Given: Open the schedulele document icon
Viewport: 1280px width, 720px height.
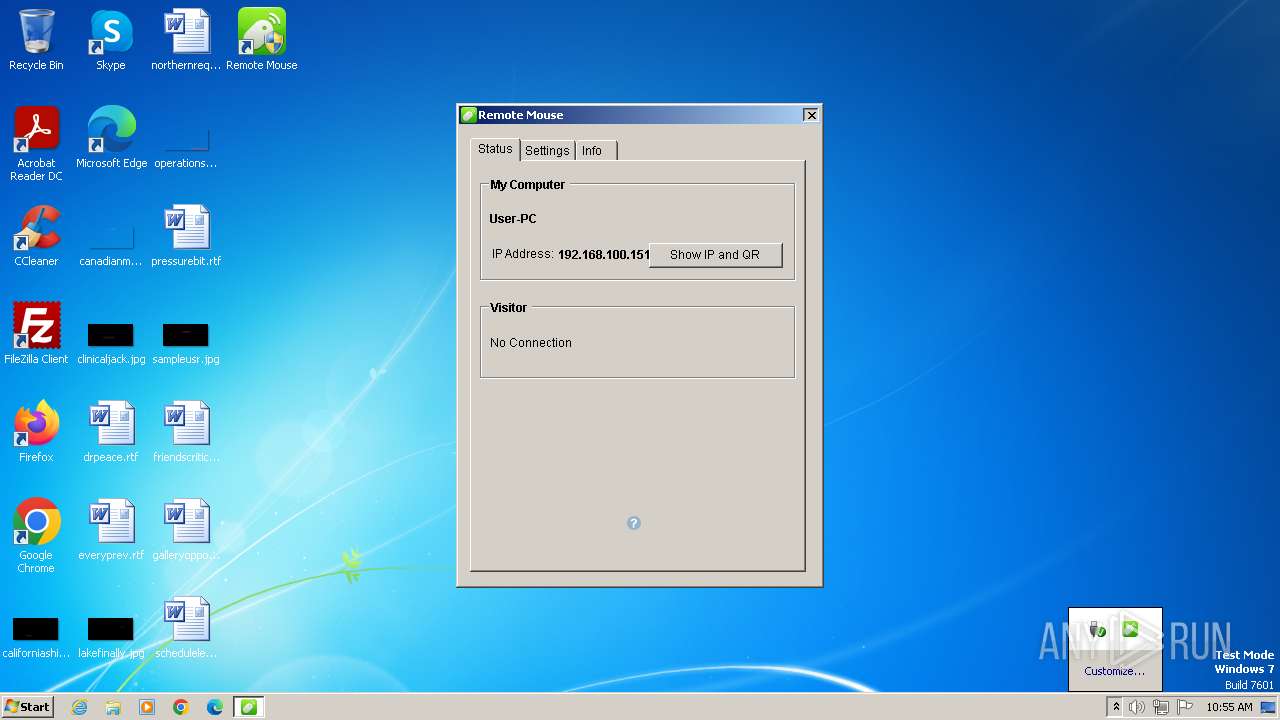Looking at the screenshot, I should (186, 628).
